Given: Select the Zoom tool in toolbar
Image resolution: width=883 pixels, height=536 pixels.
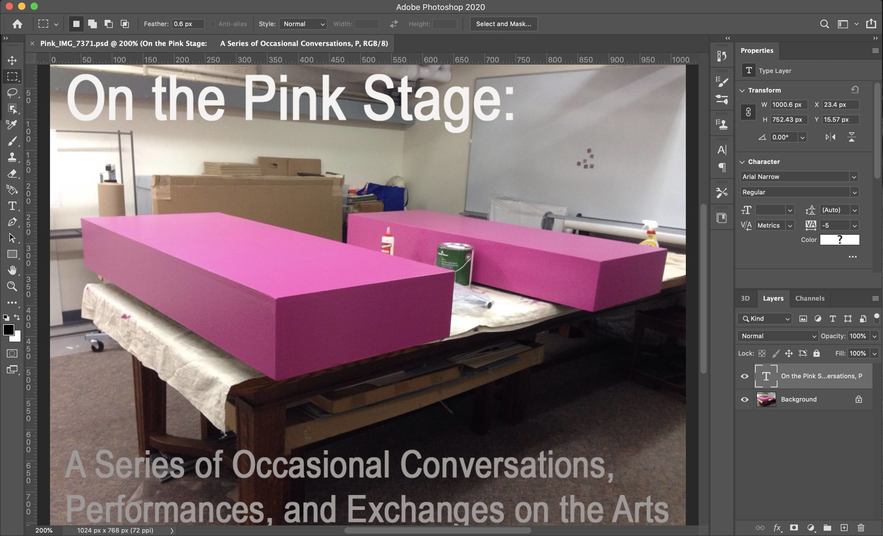Looking at the screenshot, I should 12,286.
